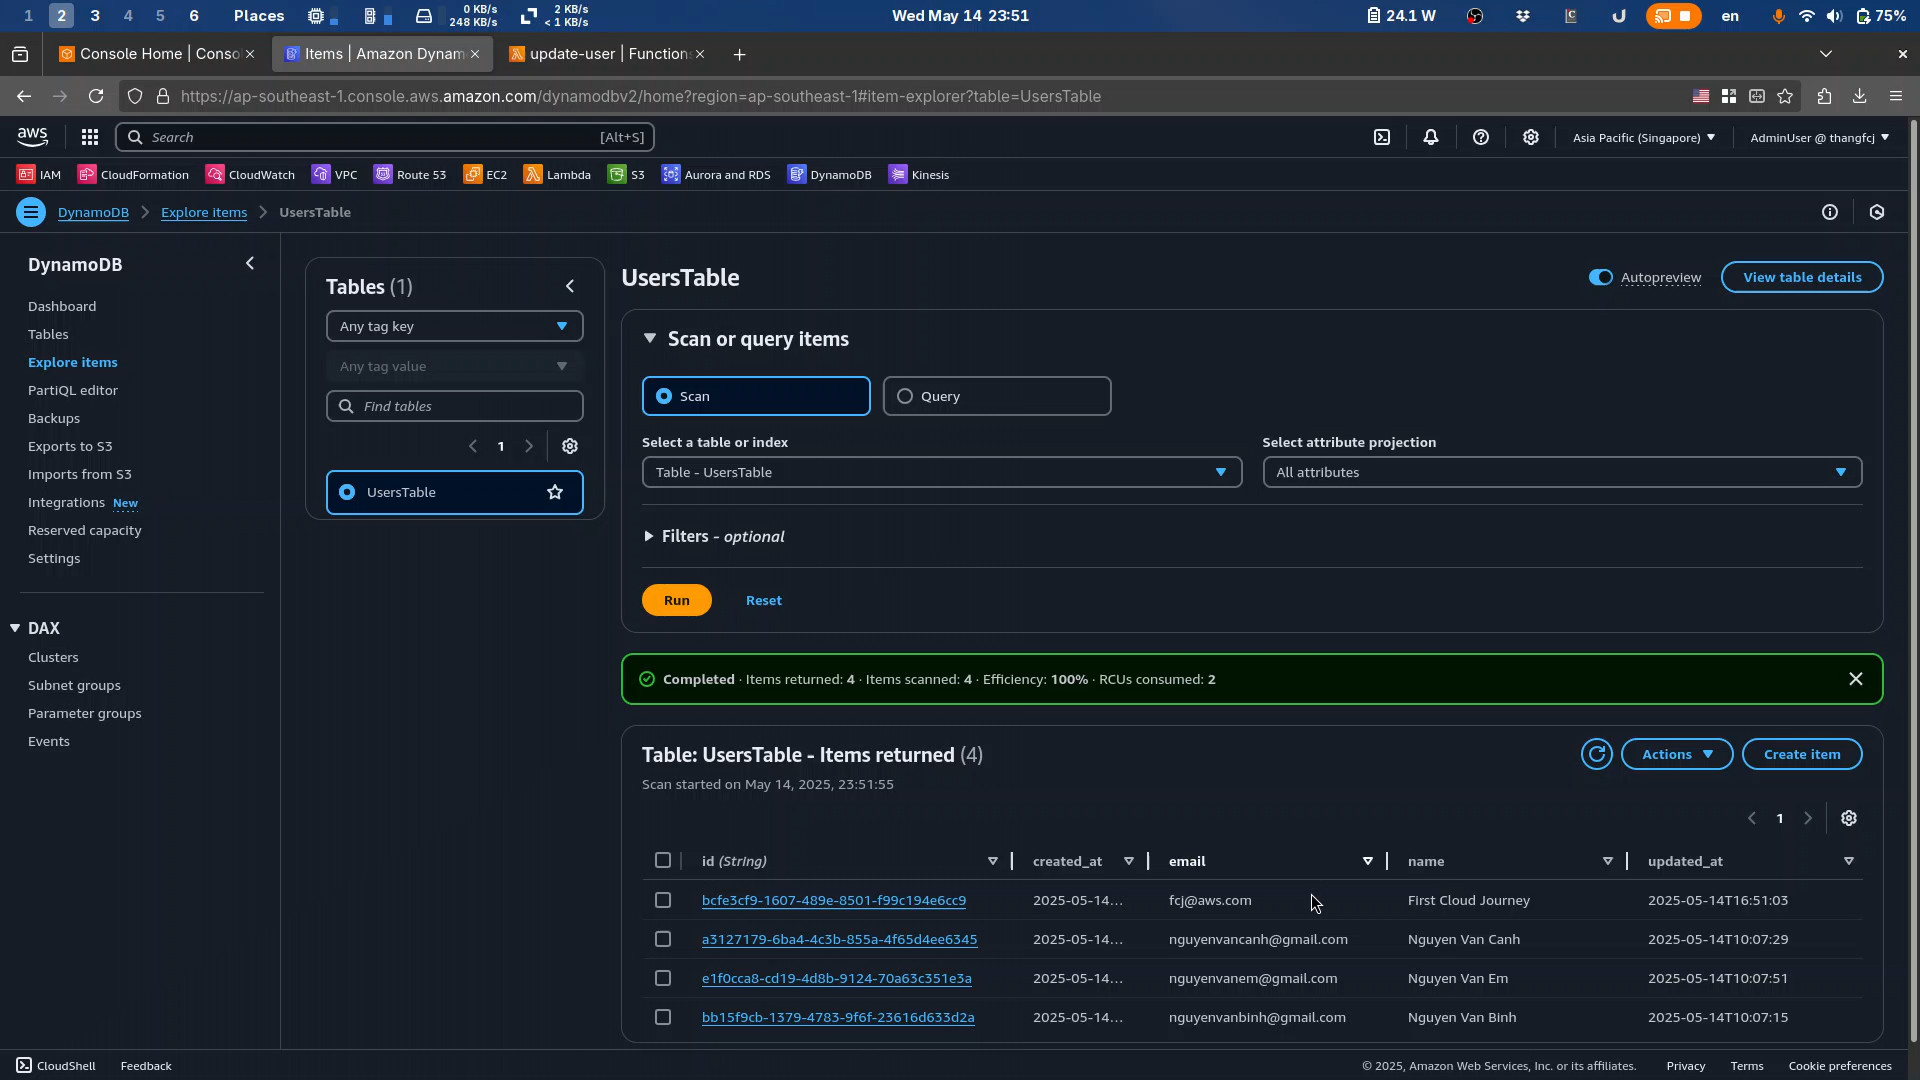Open the Route 53 shortcut
This screenshot has width=1920, height=1080.
tap(410, 174)
